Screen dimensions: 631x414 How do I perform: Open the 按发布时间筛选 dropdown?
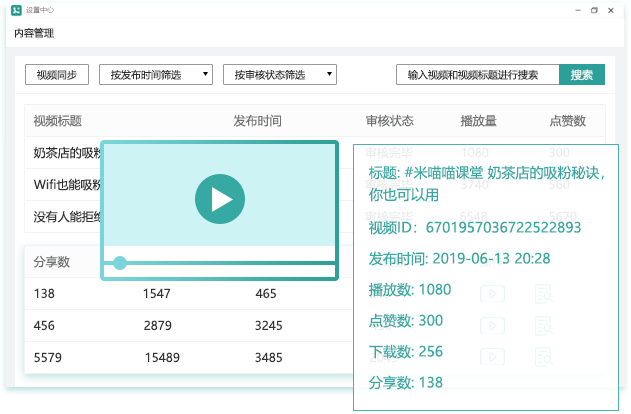click(x=160, y=75)
